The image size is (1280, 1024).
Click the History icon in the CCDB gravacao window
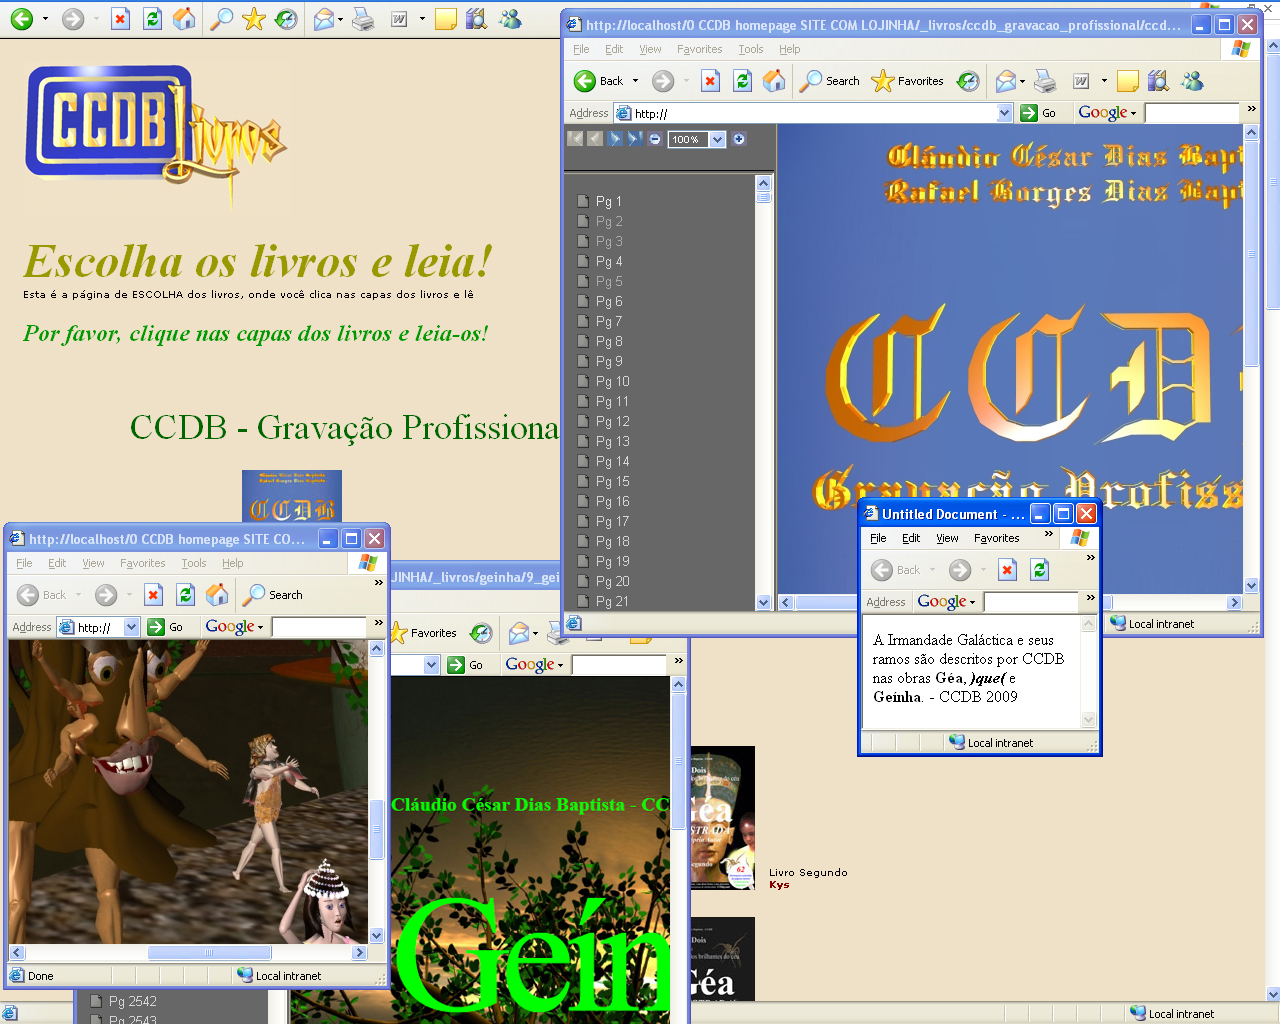coord(968,81)
